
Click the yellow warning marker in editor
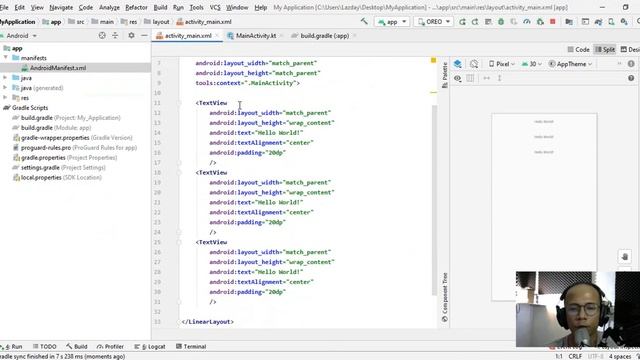pyautogui.click(x=433, y=60)
